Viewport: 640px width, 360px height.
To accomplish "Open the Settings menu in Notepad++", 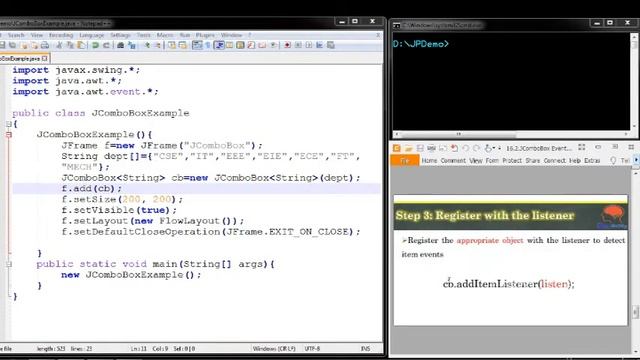I will (x=120, y=35).
